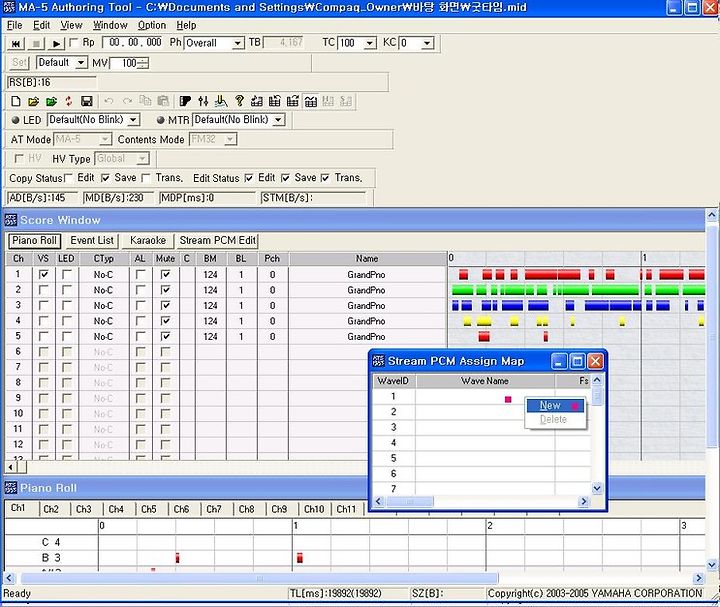The height and width of the screenshot is (607, 720).
Task: Click the green folder import icon
Action: pyautogui.click(x=51, y=101)
